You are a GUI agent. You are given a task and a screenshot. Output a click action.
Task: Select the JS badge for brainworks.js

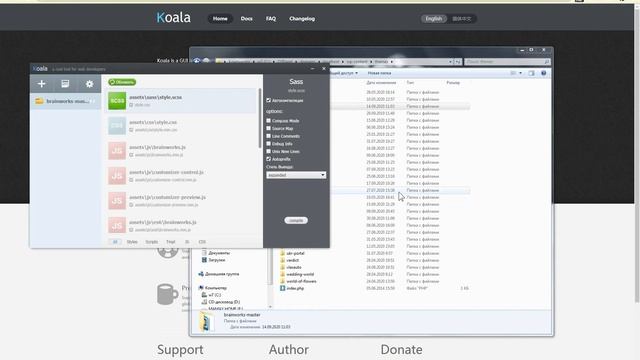[117, 151]
